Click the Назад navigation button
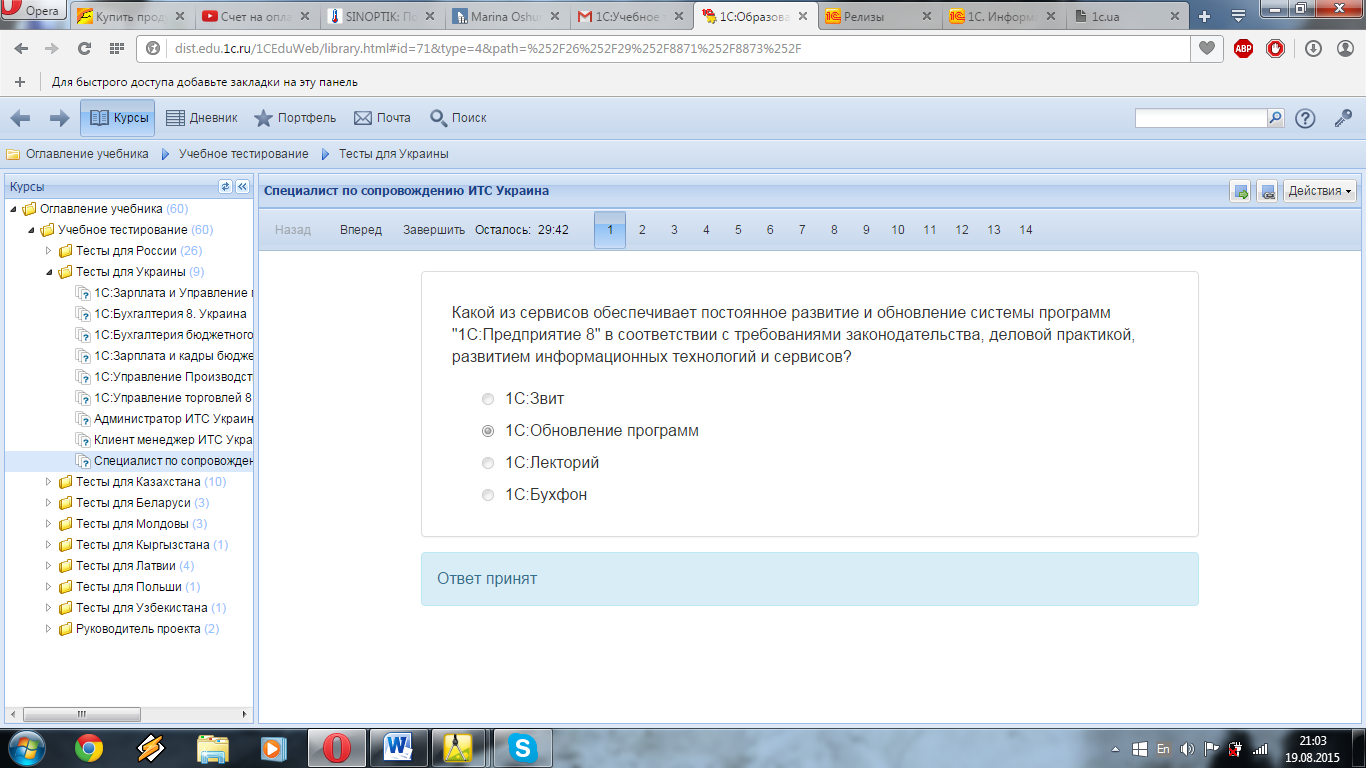Image resolution: width=1366 pixels, height=768 pixels. pos(293,230)
